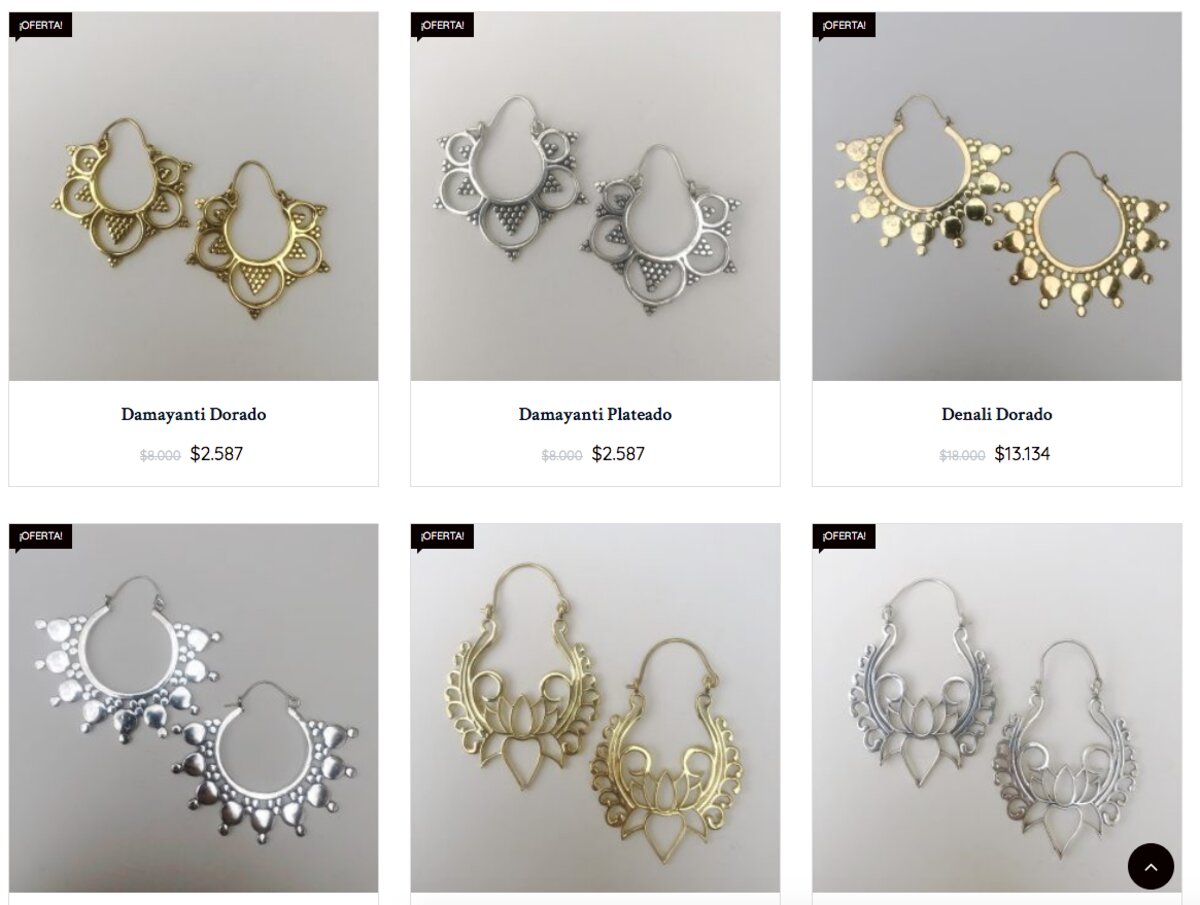Open the Damayanti Plateado product photo

coord(595,196)
